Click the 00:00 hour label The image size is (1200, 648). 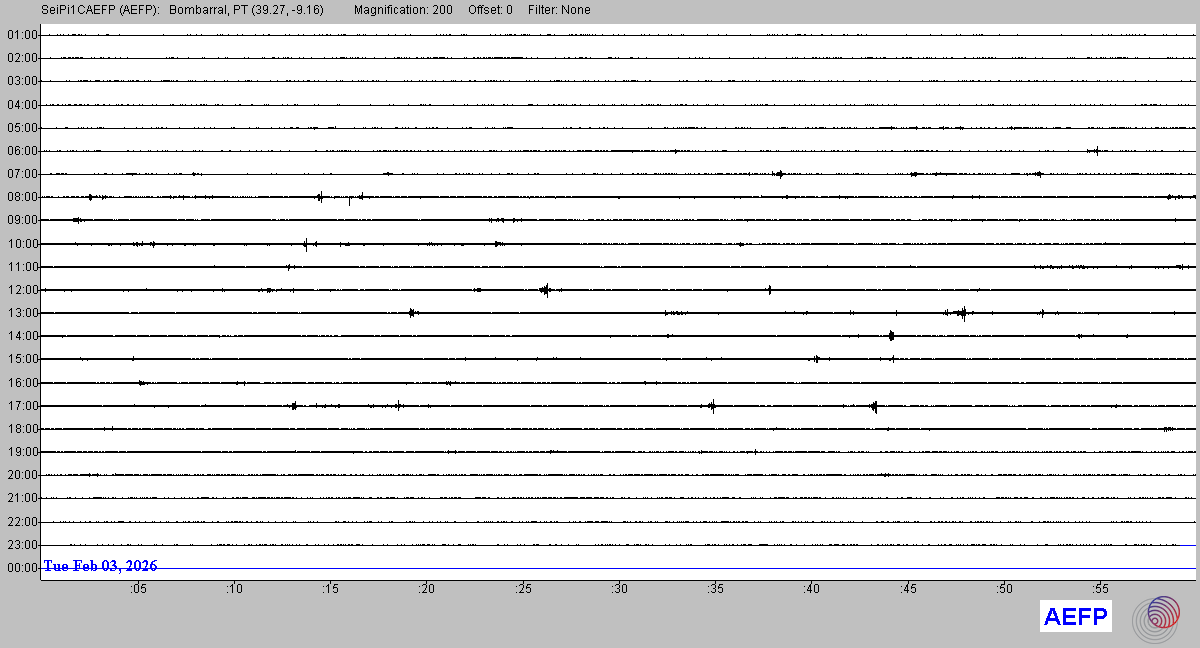22,568
